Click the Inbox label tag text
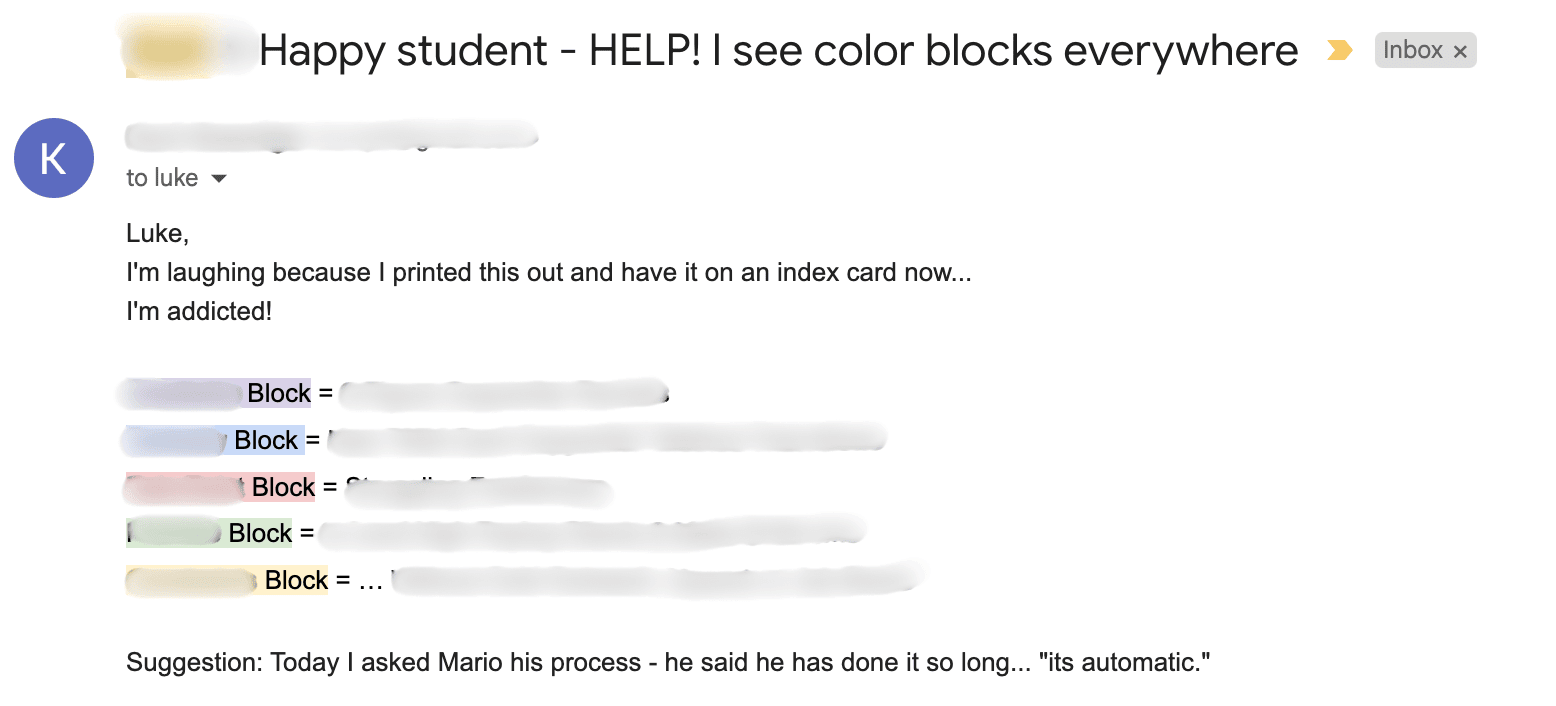The width and height of the screenshot is (1556, 706). [1412, 50]
